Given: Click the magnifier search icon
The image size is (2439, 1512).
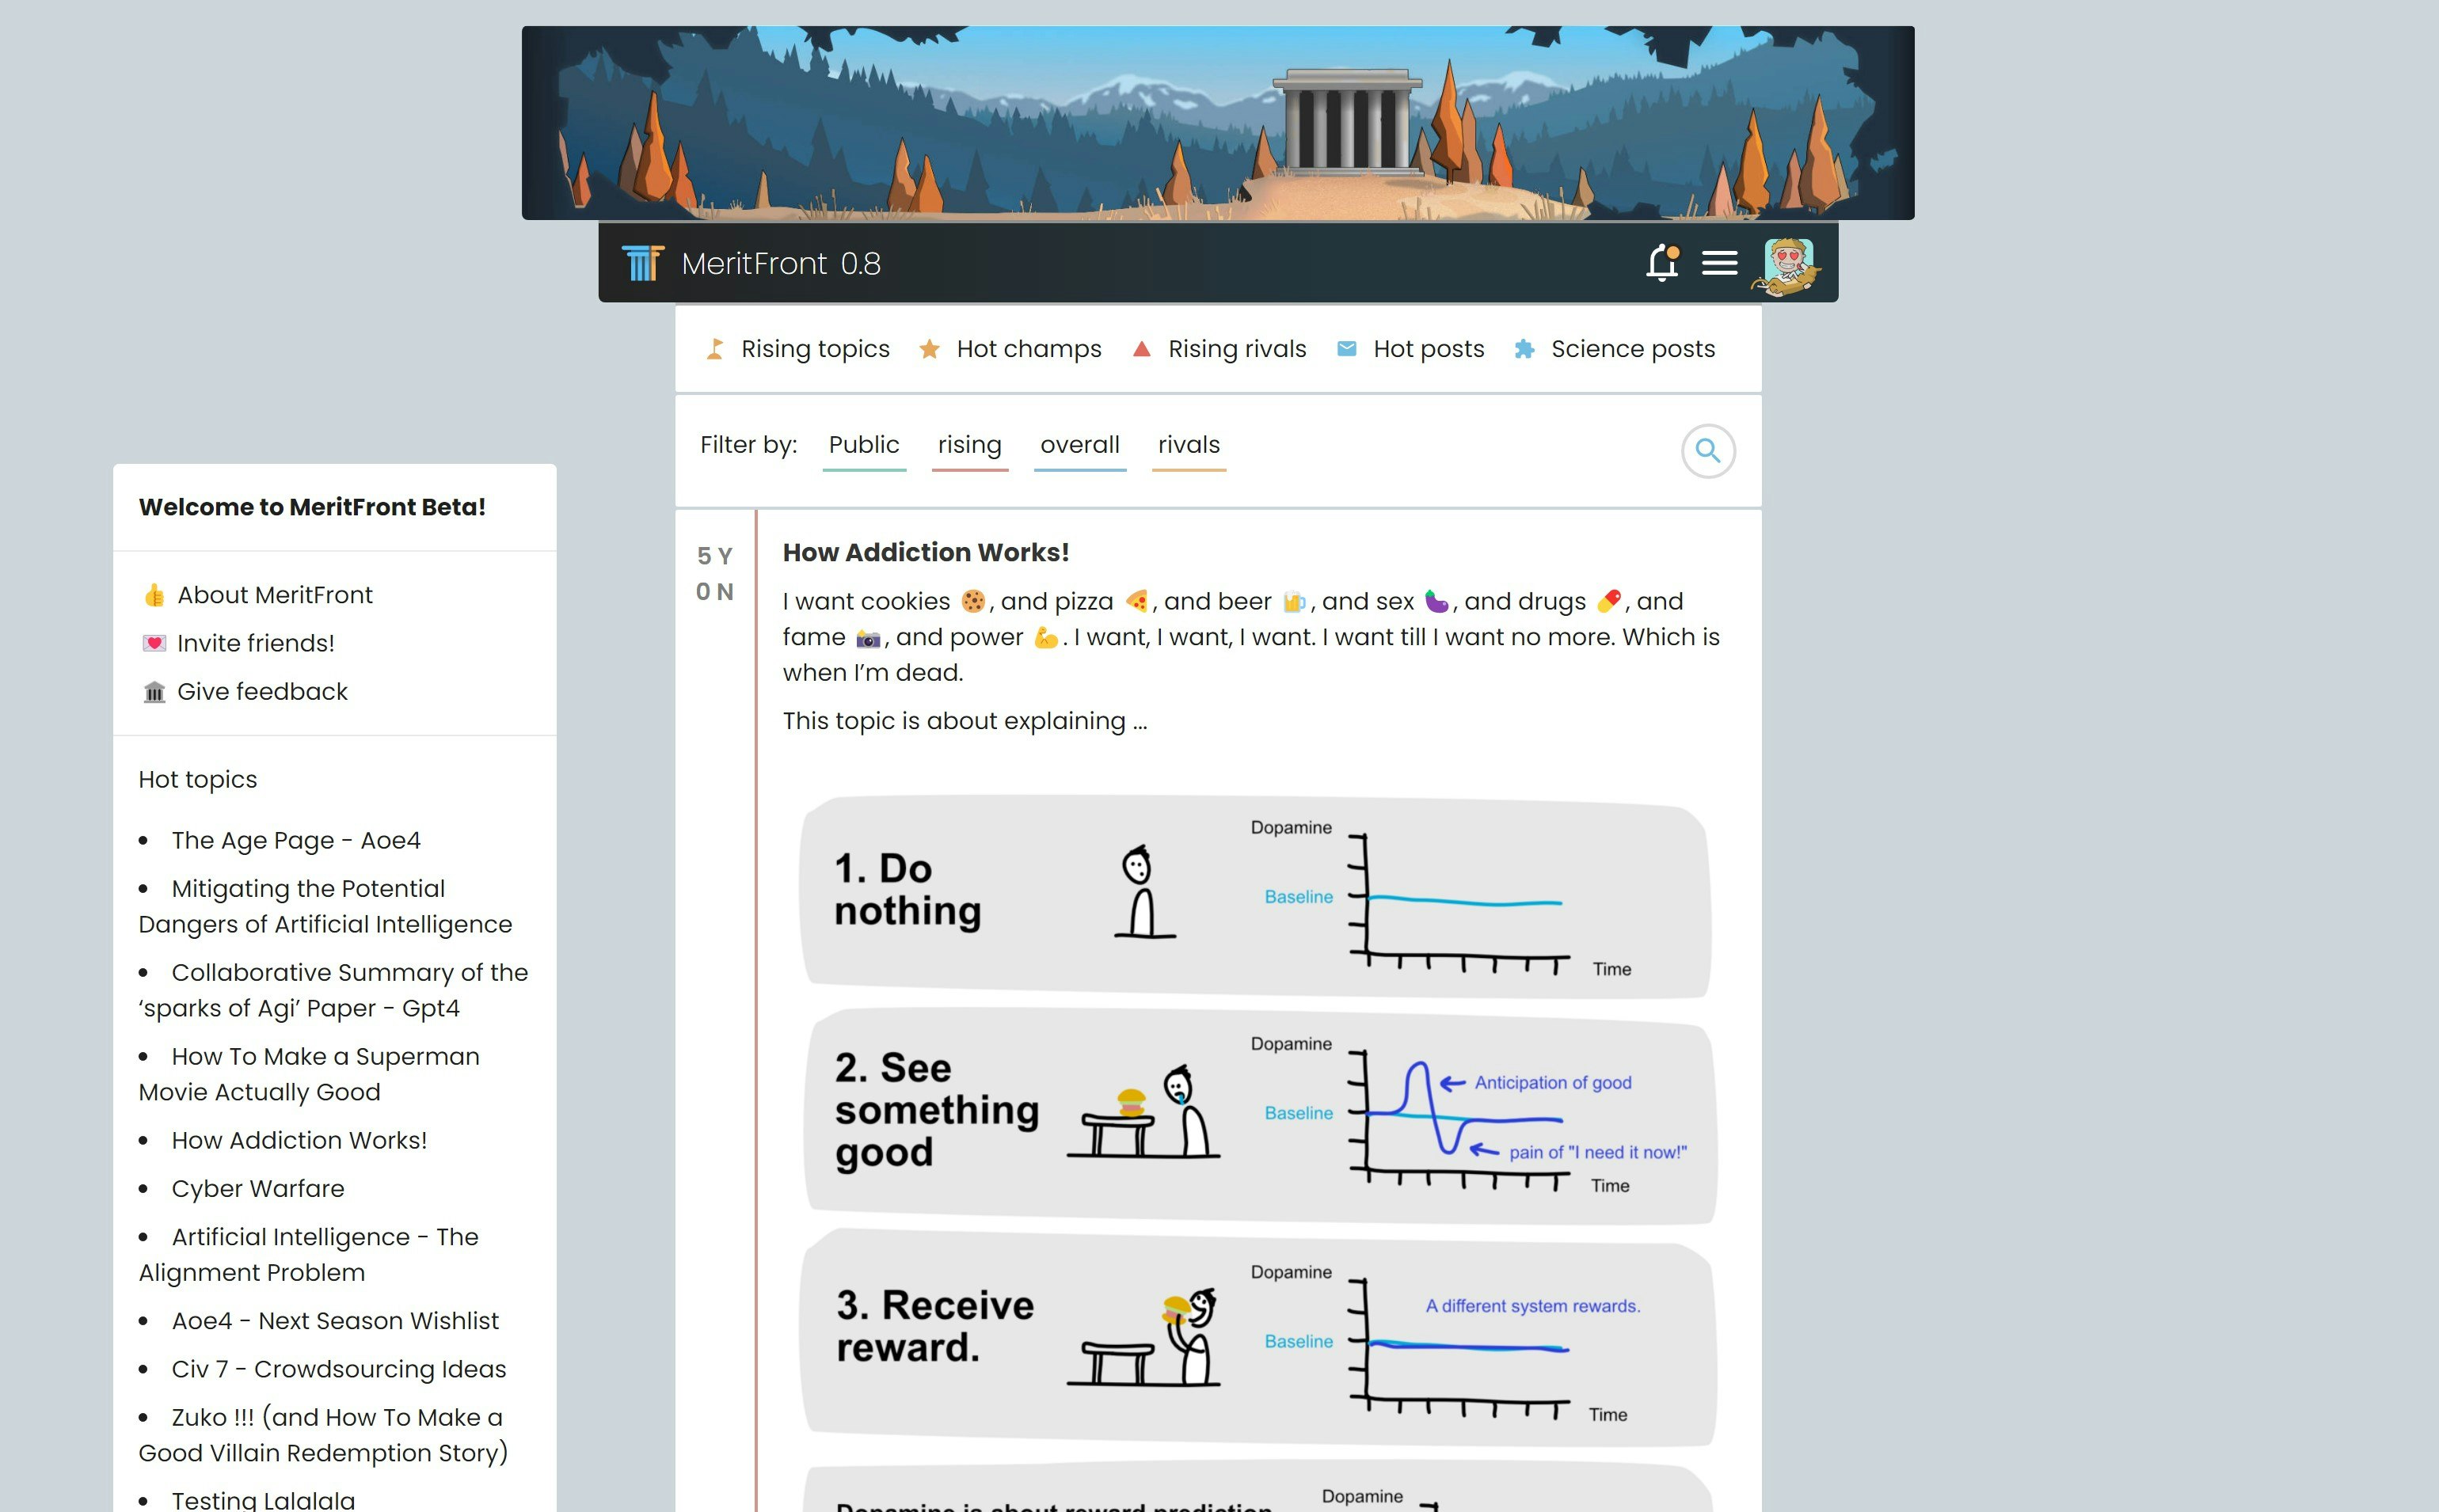Looking at the screenshot, I should coord(1708,451).
